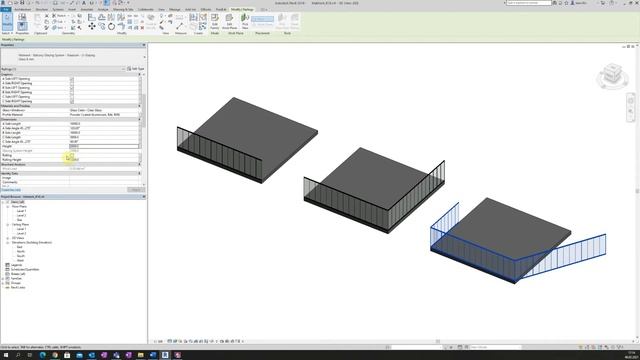Collapse the Materials and Finishes section
The height and width of the screenshot is (360, 640).
tap(140, 106)
